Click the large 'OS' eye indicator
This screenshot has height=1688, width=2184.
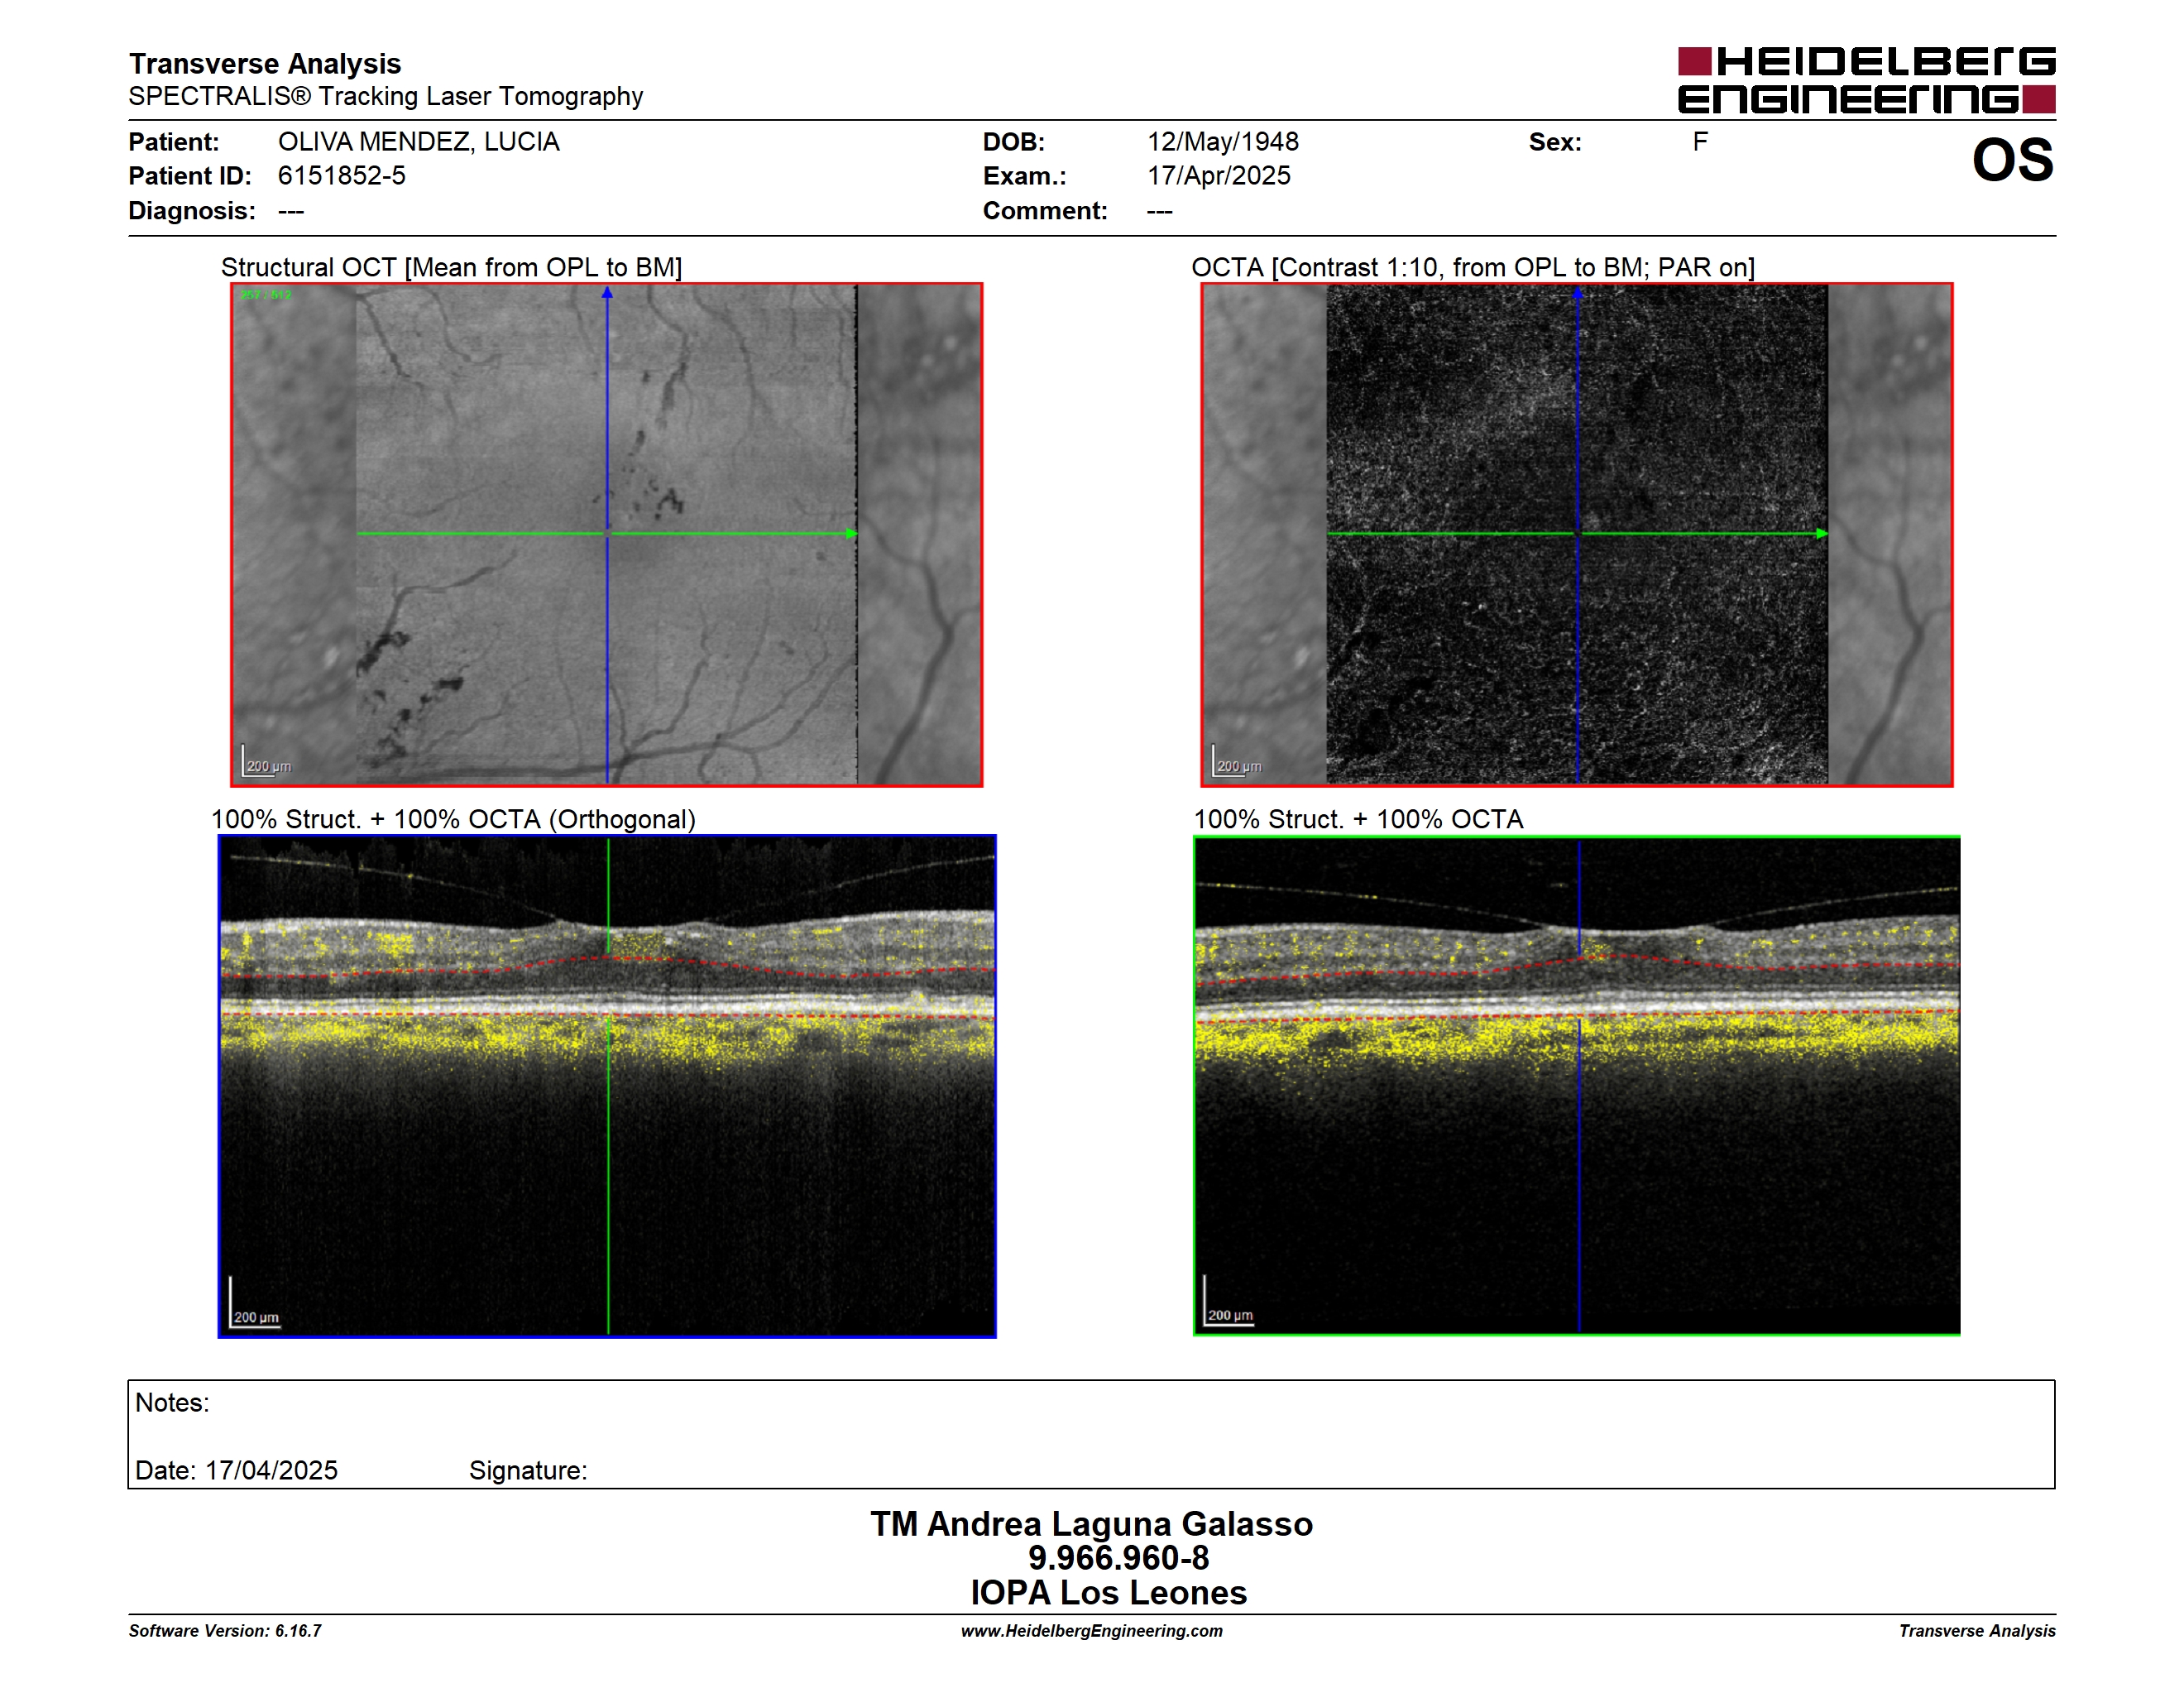click(2012, 160)
